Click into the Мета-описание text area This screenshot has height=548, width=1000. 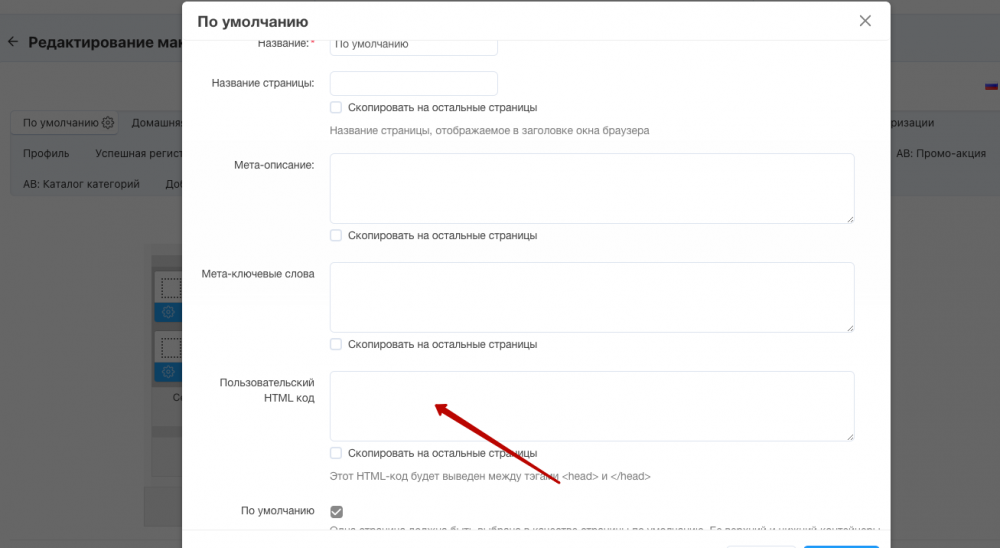coord(592,188)
